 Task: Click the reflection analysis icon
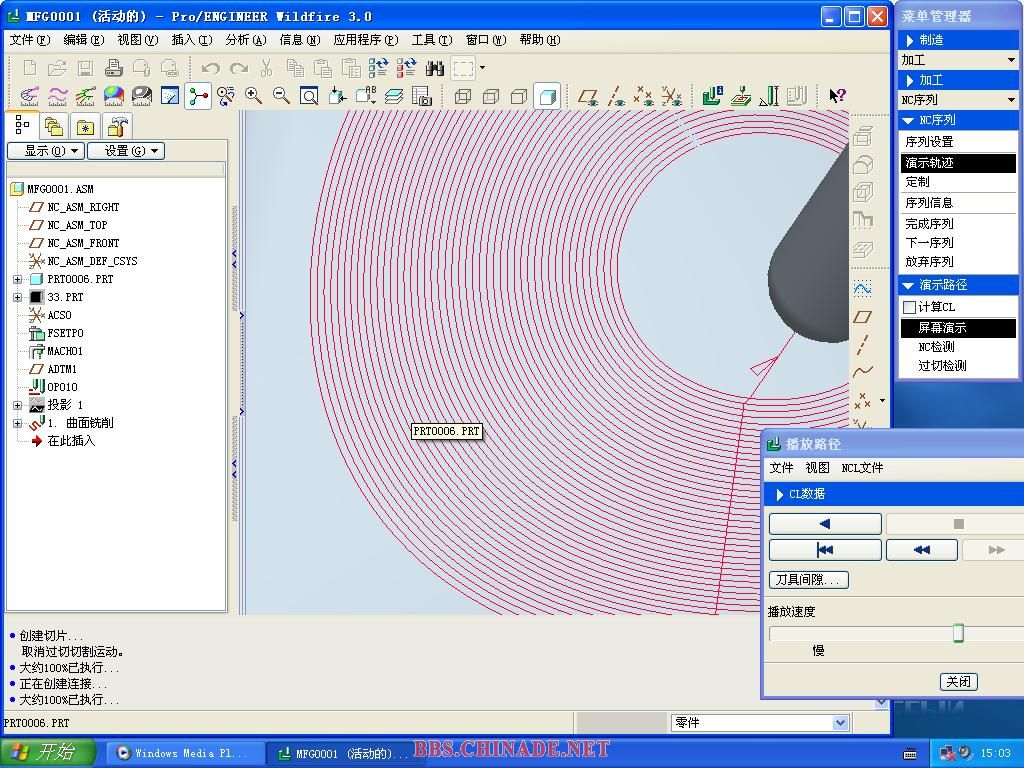click(142, 96)
